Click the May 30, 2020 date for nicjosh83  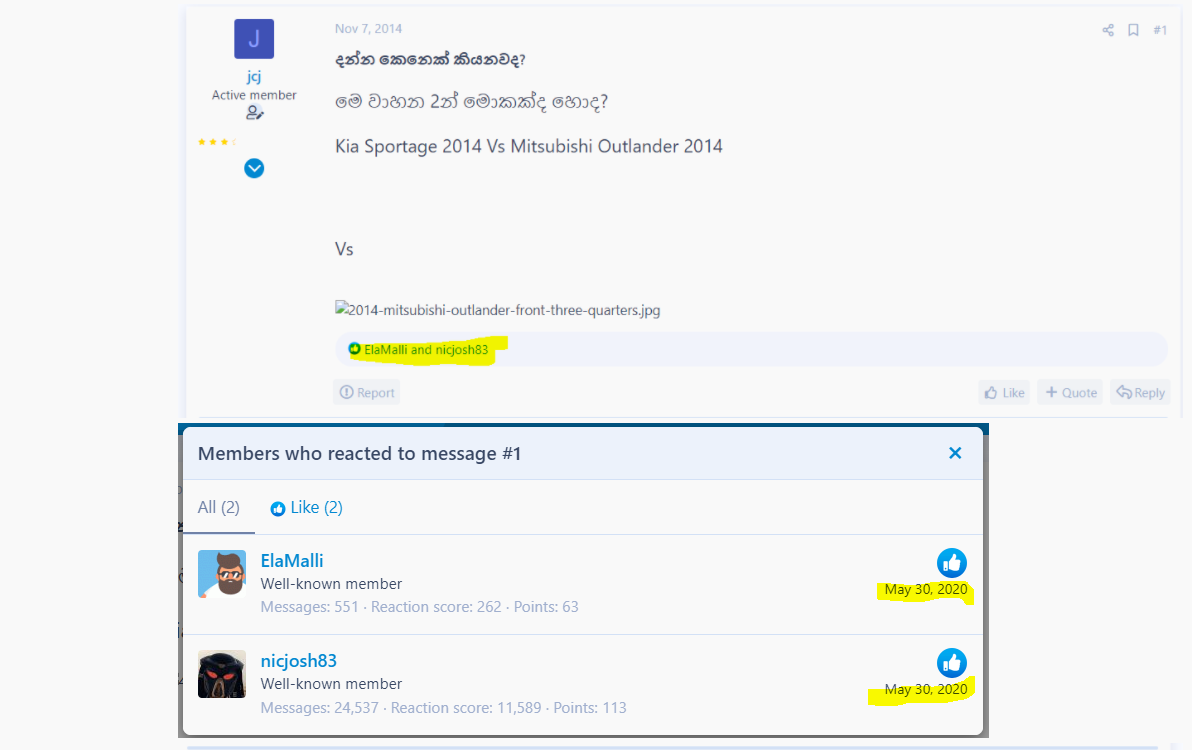click(925, 689)
